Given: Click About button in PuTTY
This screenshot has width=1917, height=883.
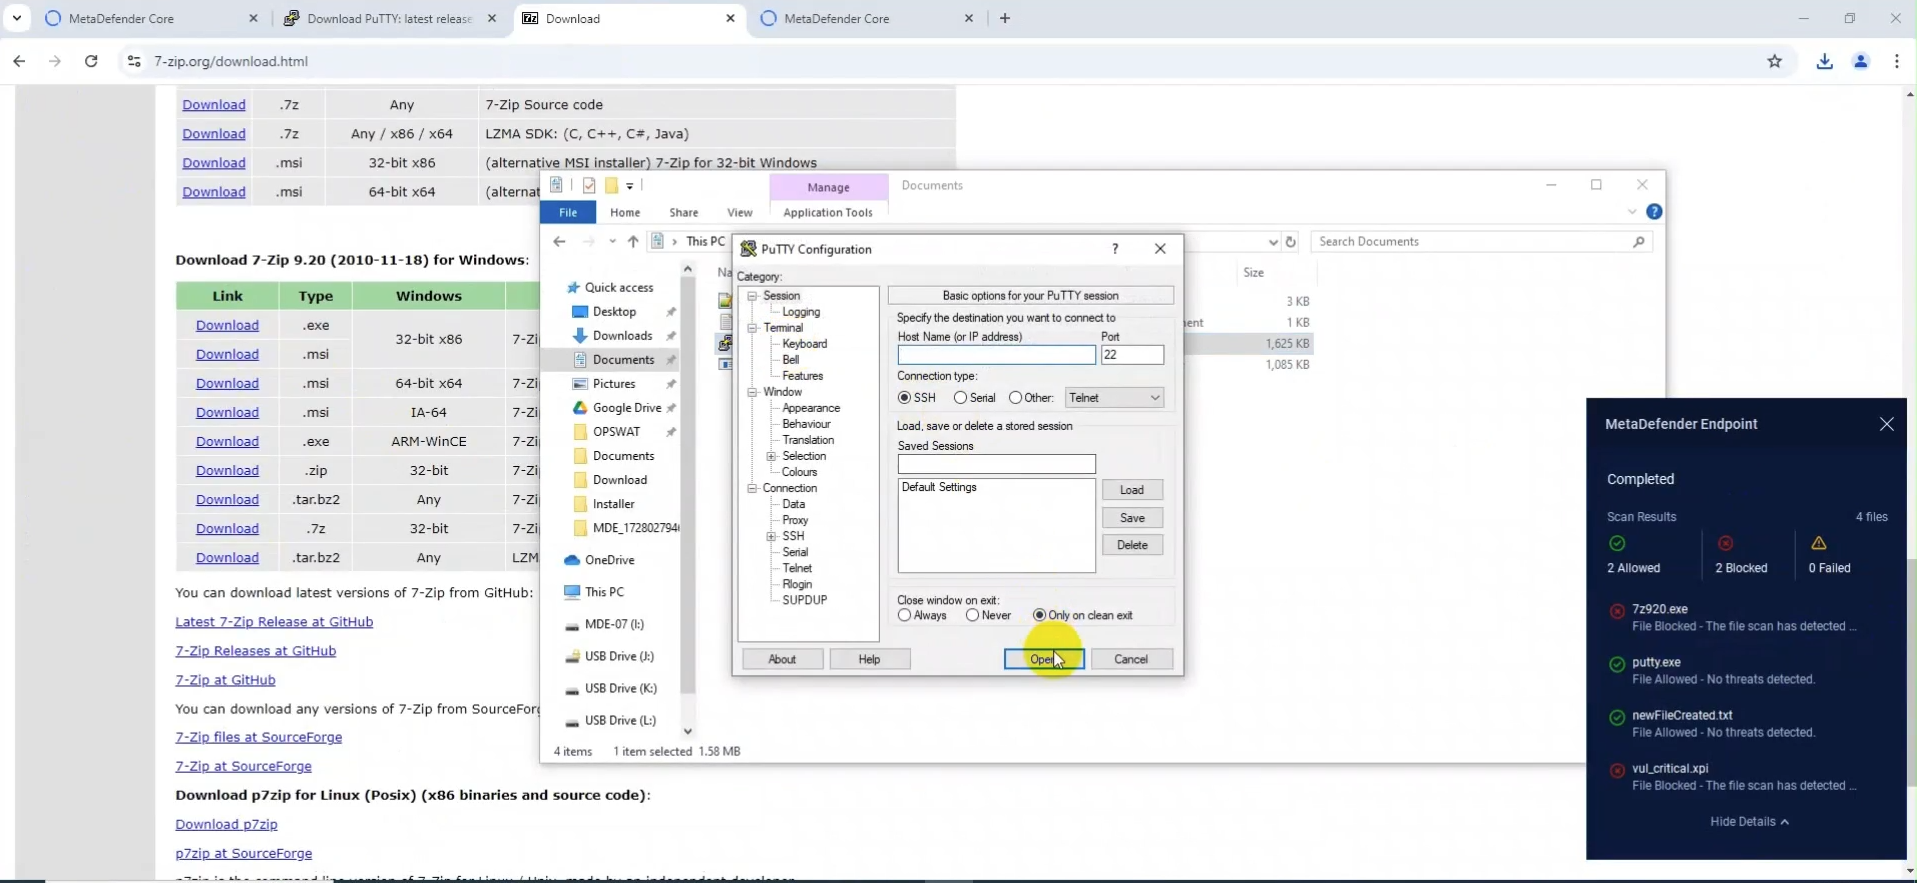Looking at the screenshot, I should tap(782, 659).
